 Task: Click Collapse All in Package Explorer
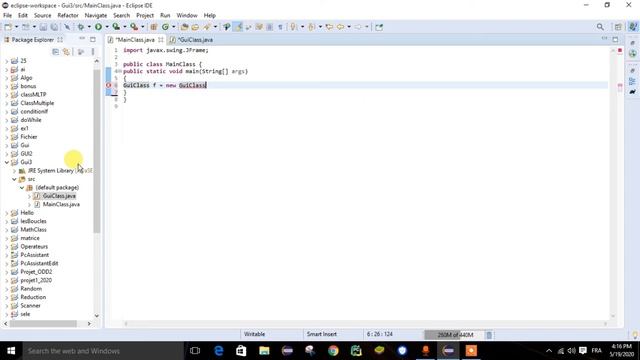56,52
